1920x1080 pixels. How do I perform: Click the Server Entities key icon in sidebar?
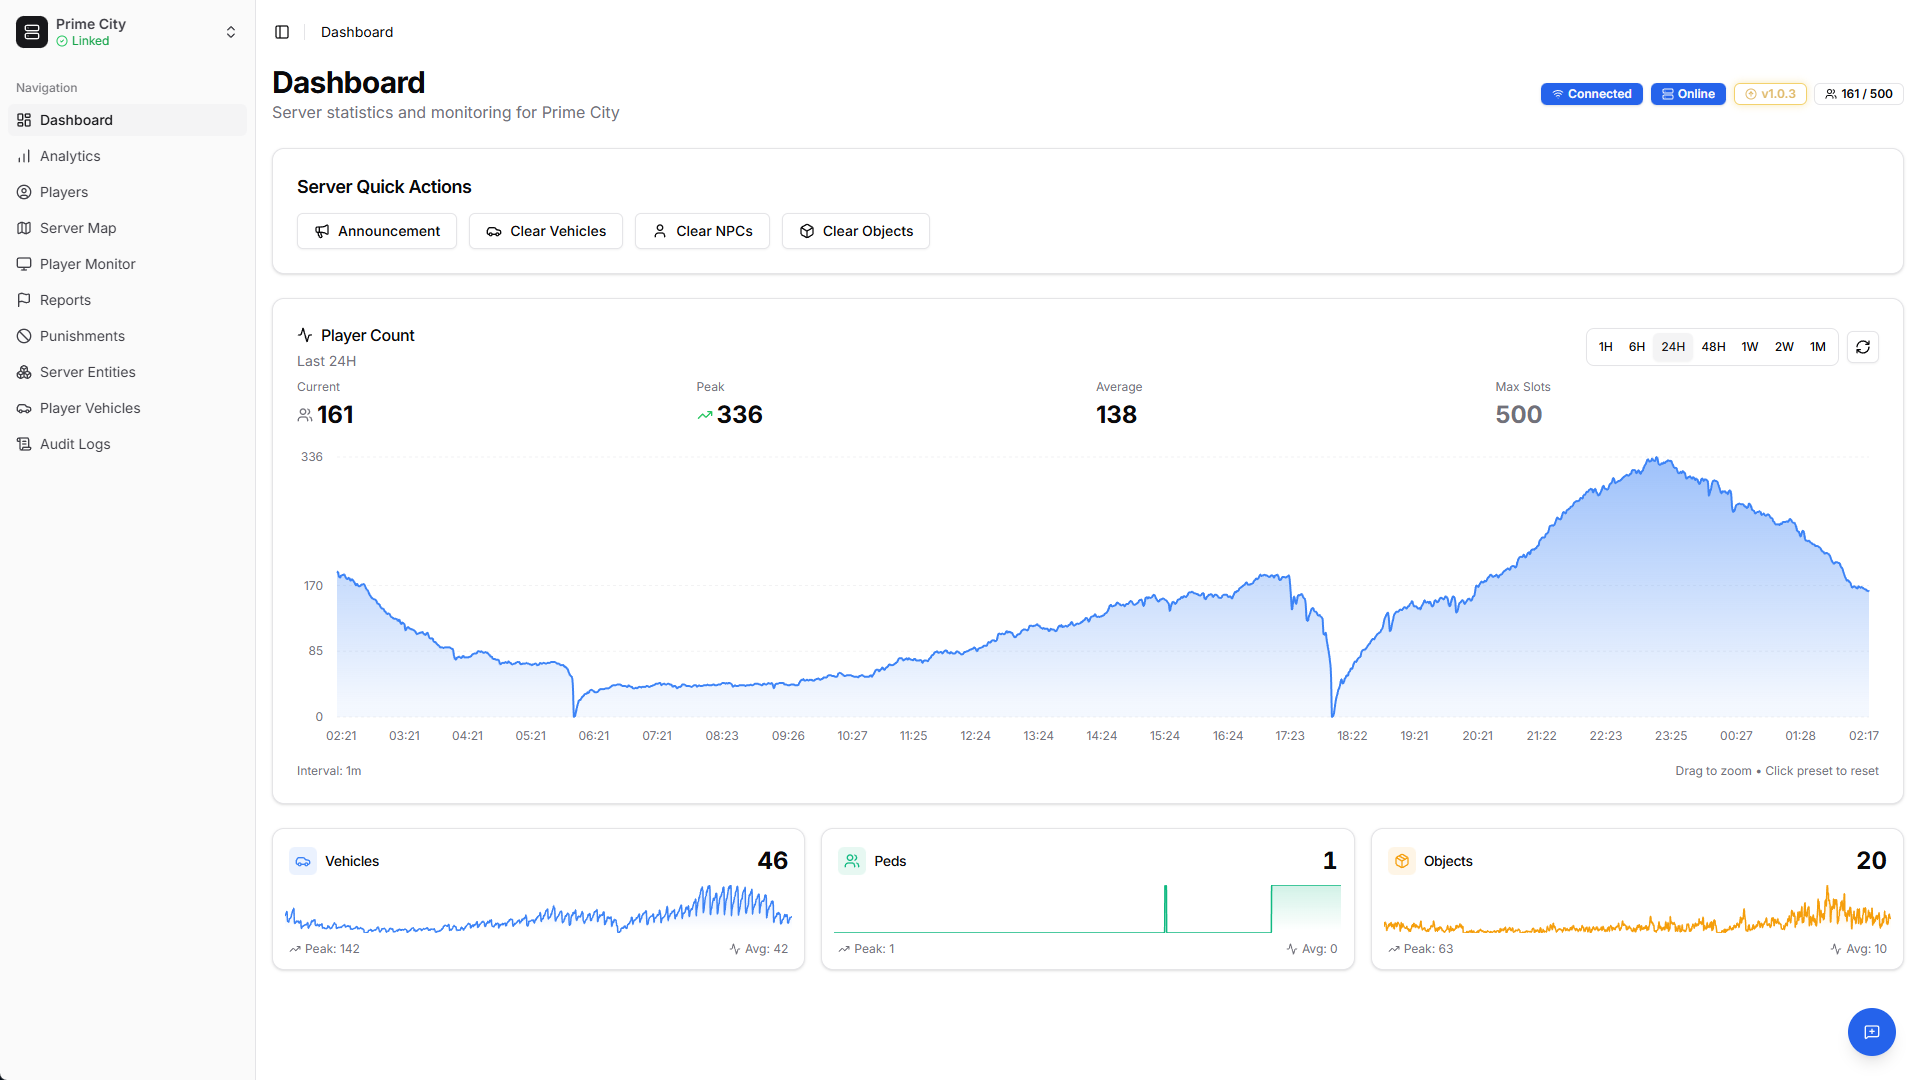pyautogui.click(x=24, y=372)
